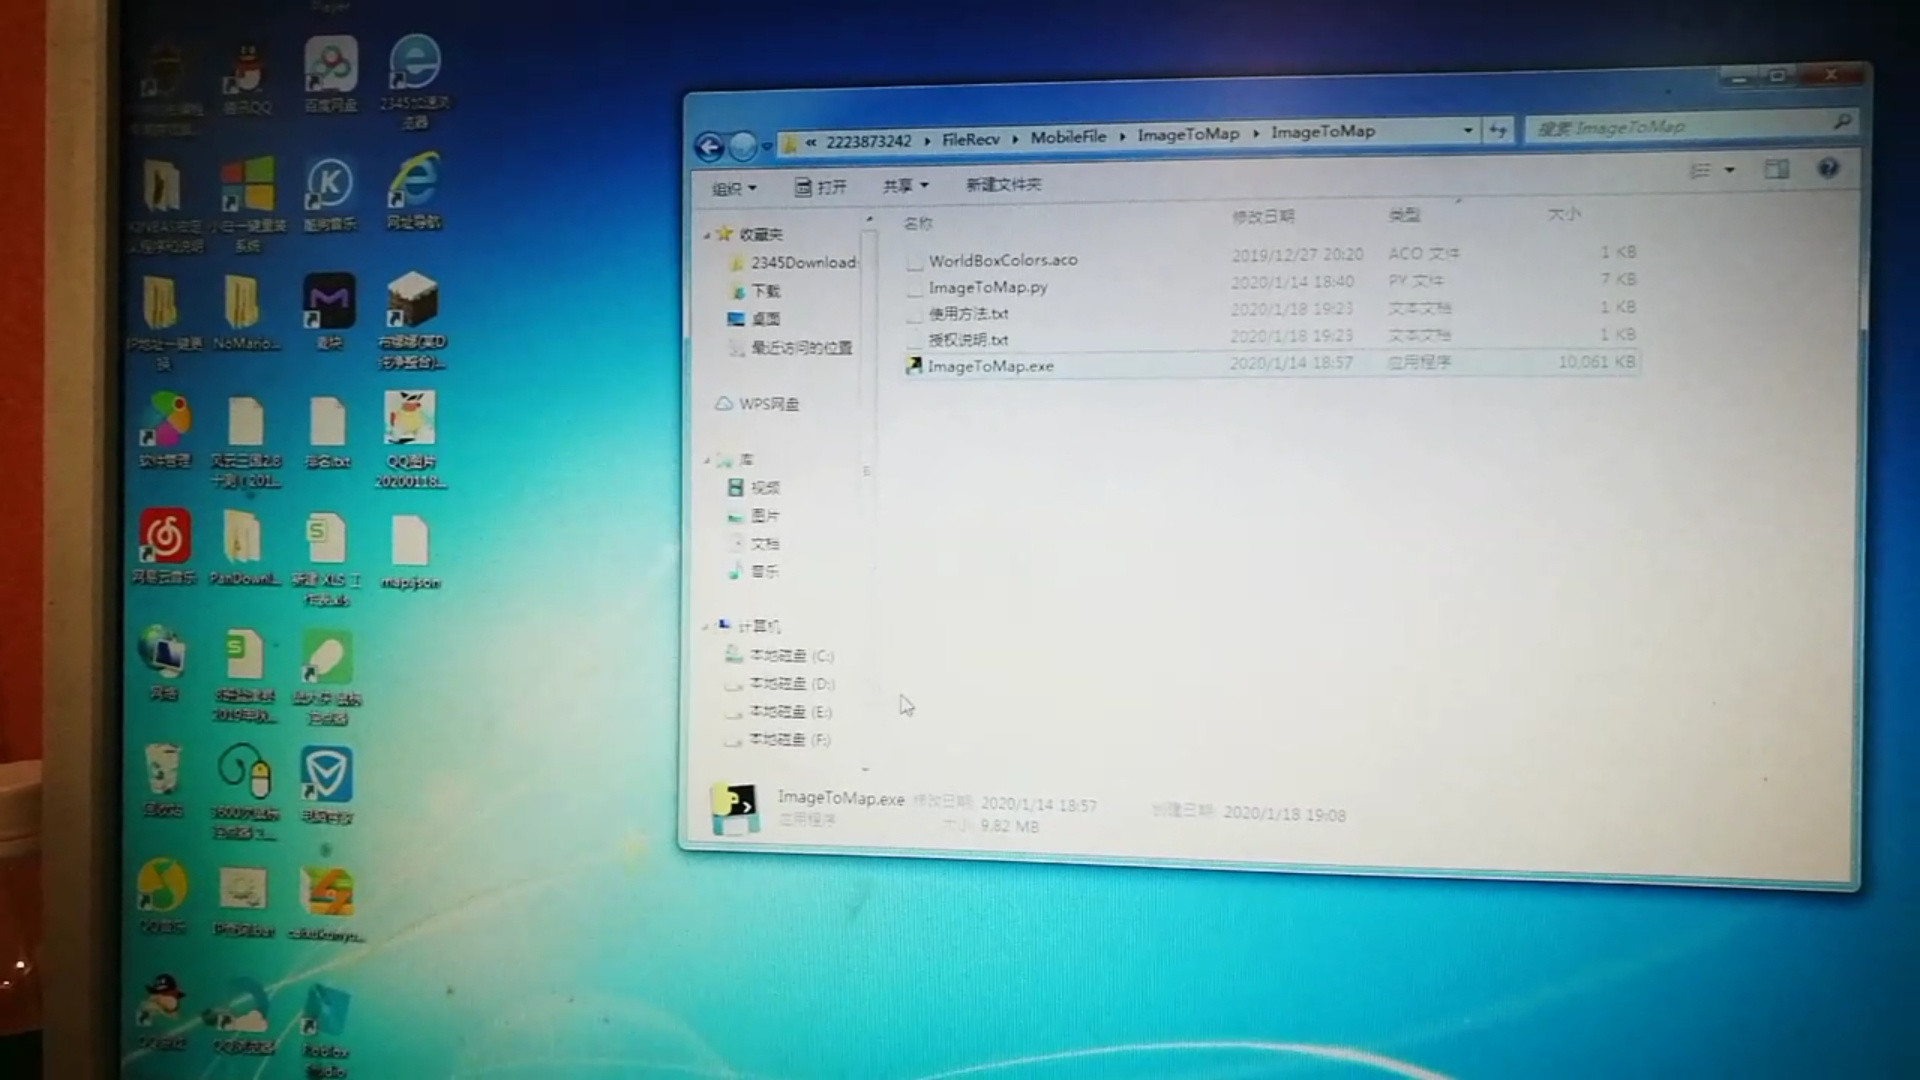Collapse the 收藏夹 favorites tree group
The width and height of the screenshot is (1920, 1080).
click(x=706, y=234)
